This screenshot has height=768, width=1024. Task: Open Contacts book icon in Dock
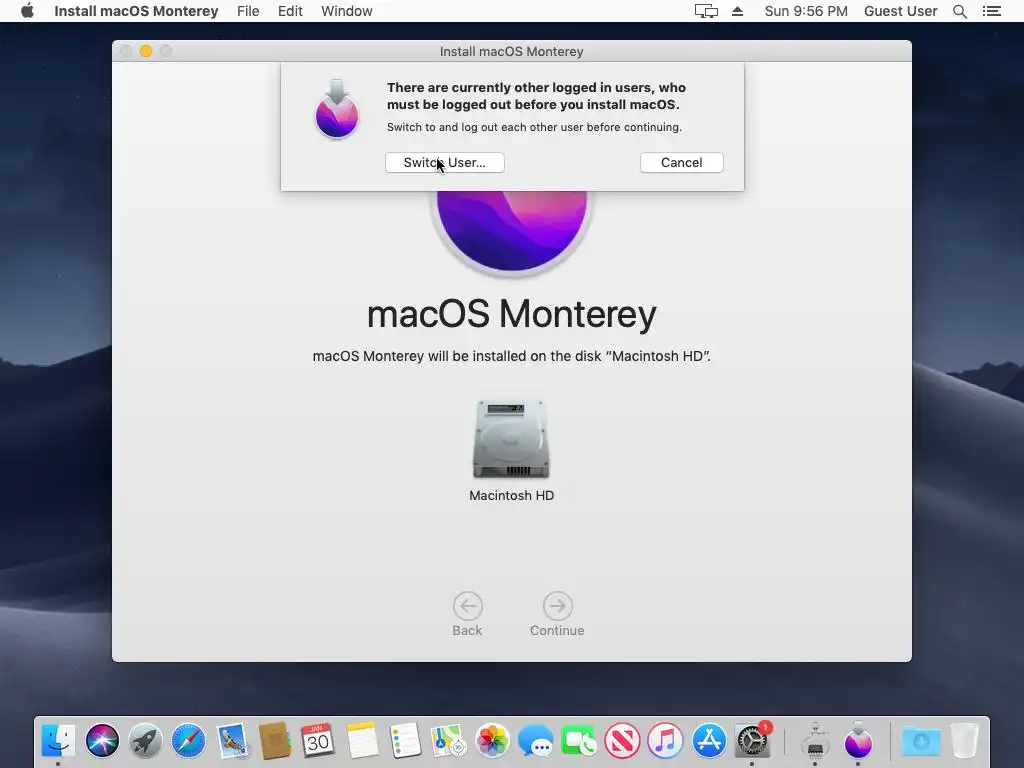pyautogui.click(x=275, y=741)
